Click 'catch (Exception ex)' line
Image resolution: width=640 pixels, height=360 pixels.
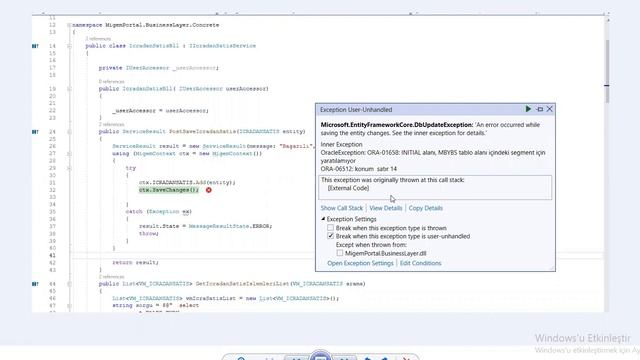[x=158, y=211]
